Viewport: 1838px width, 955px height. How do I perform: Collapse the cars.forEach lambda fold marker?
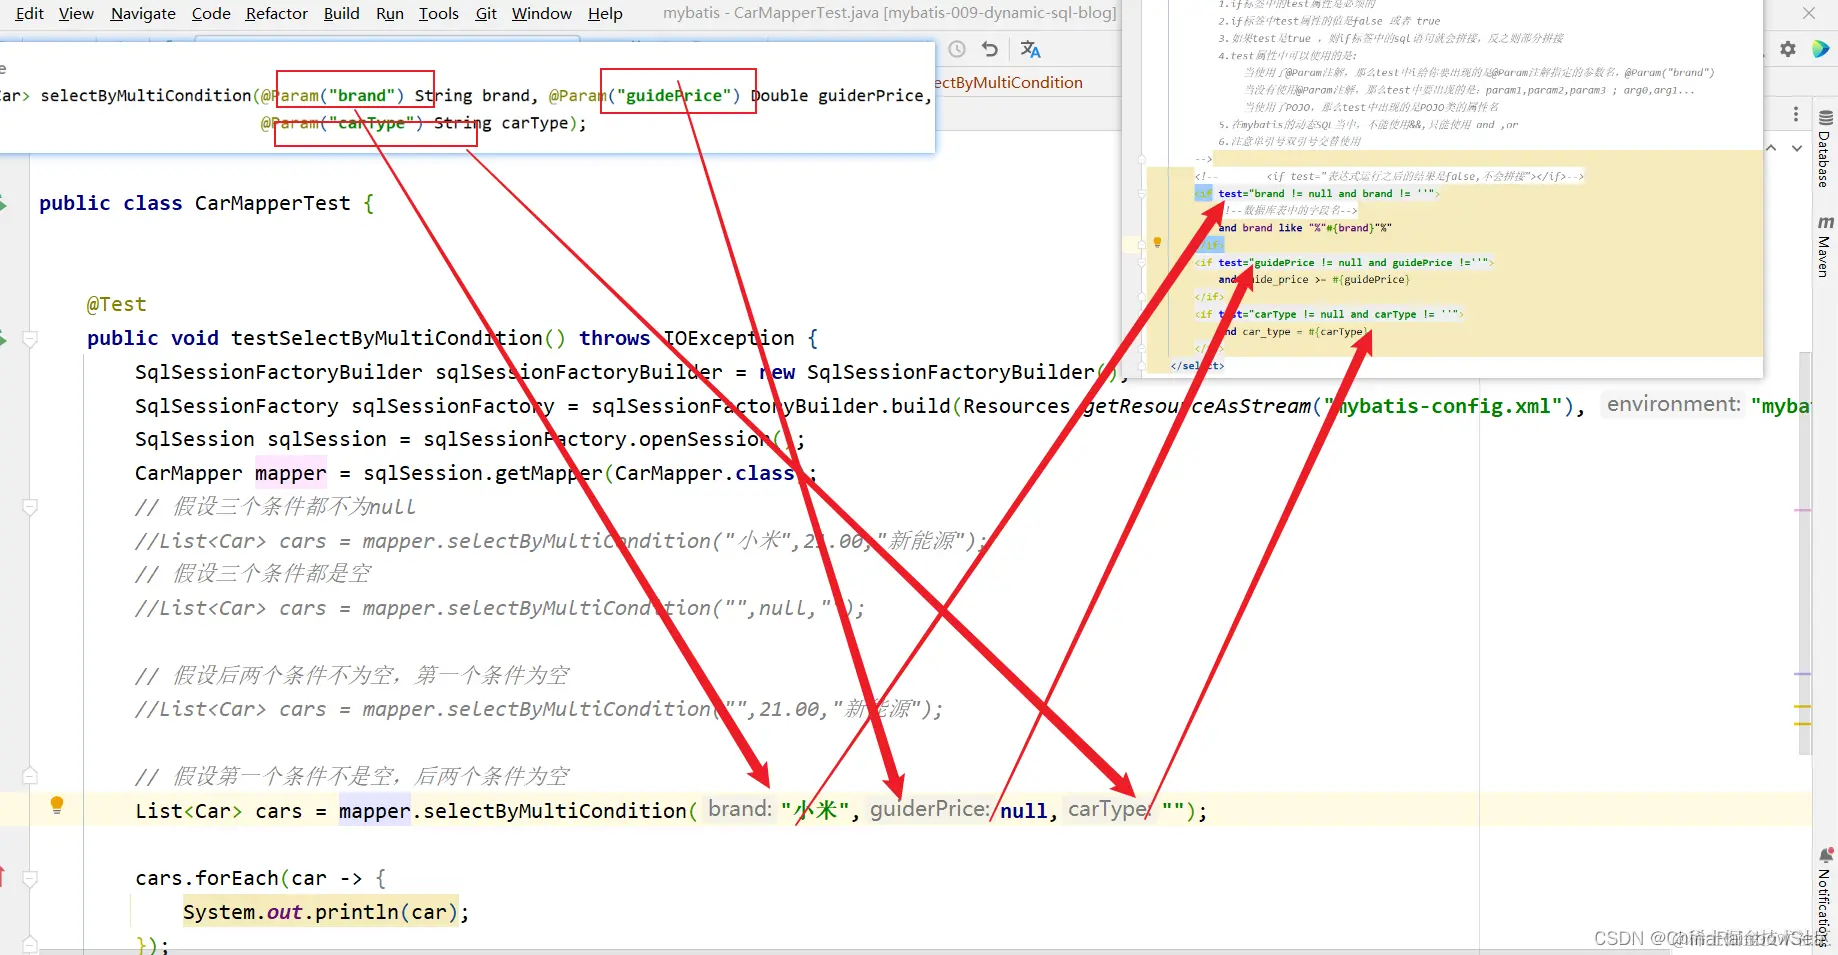tap(30, 879)
